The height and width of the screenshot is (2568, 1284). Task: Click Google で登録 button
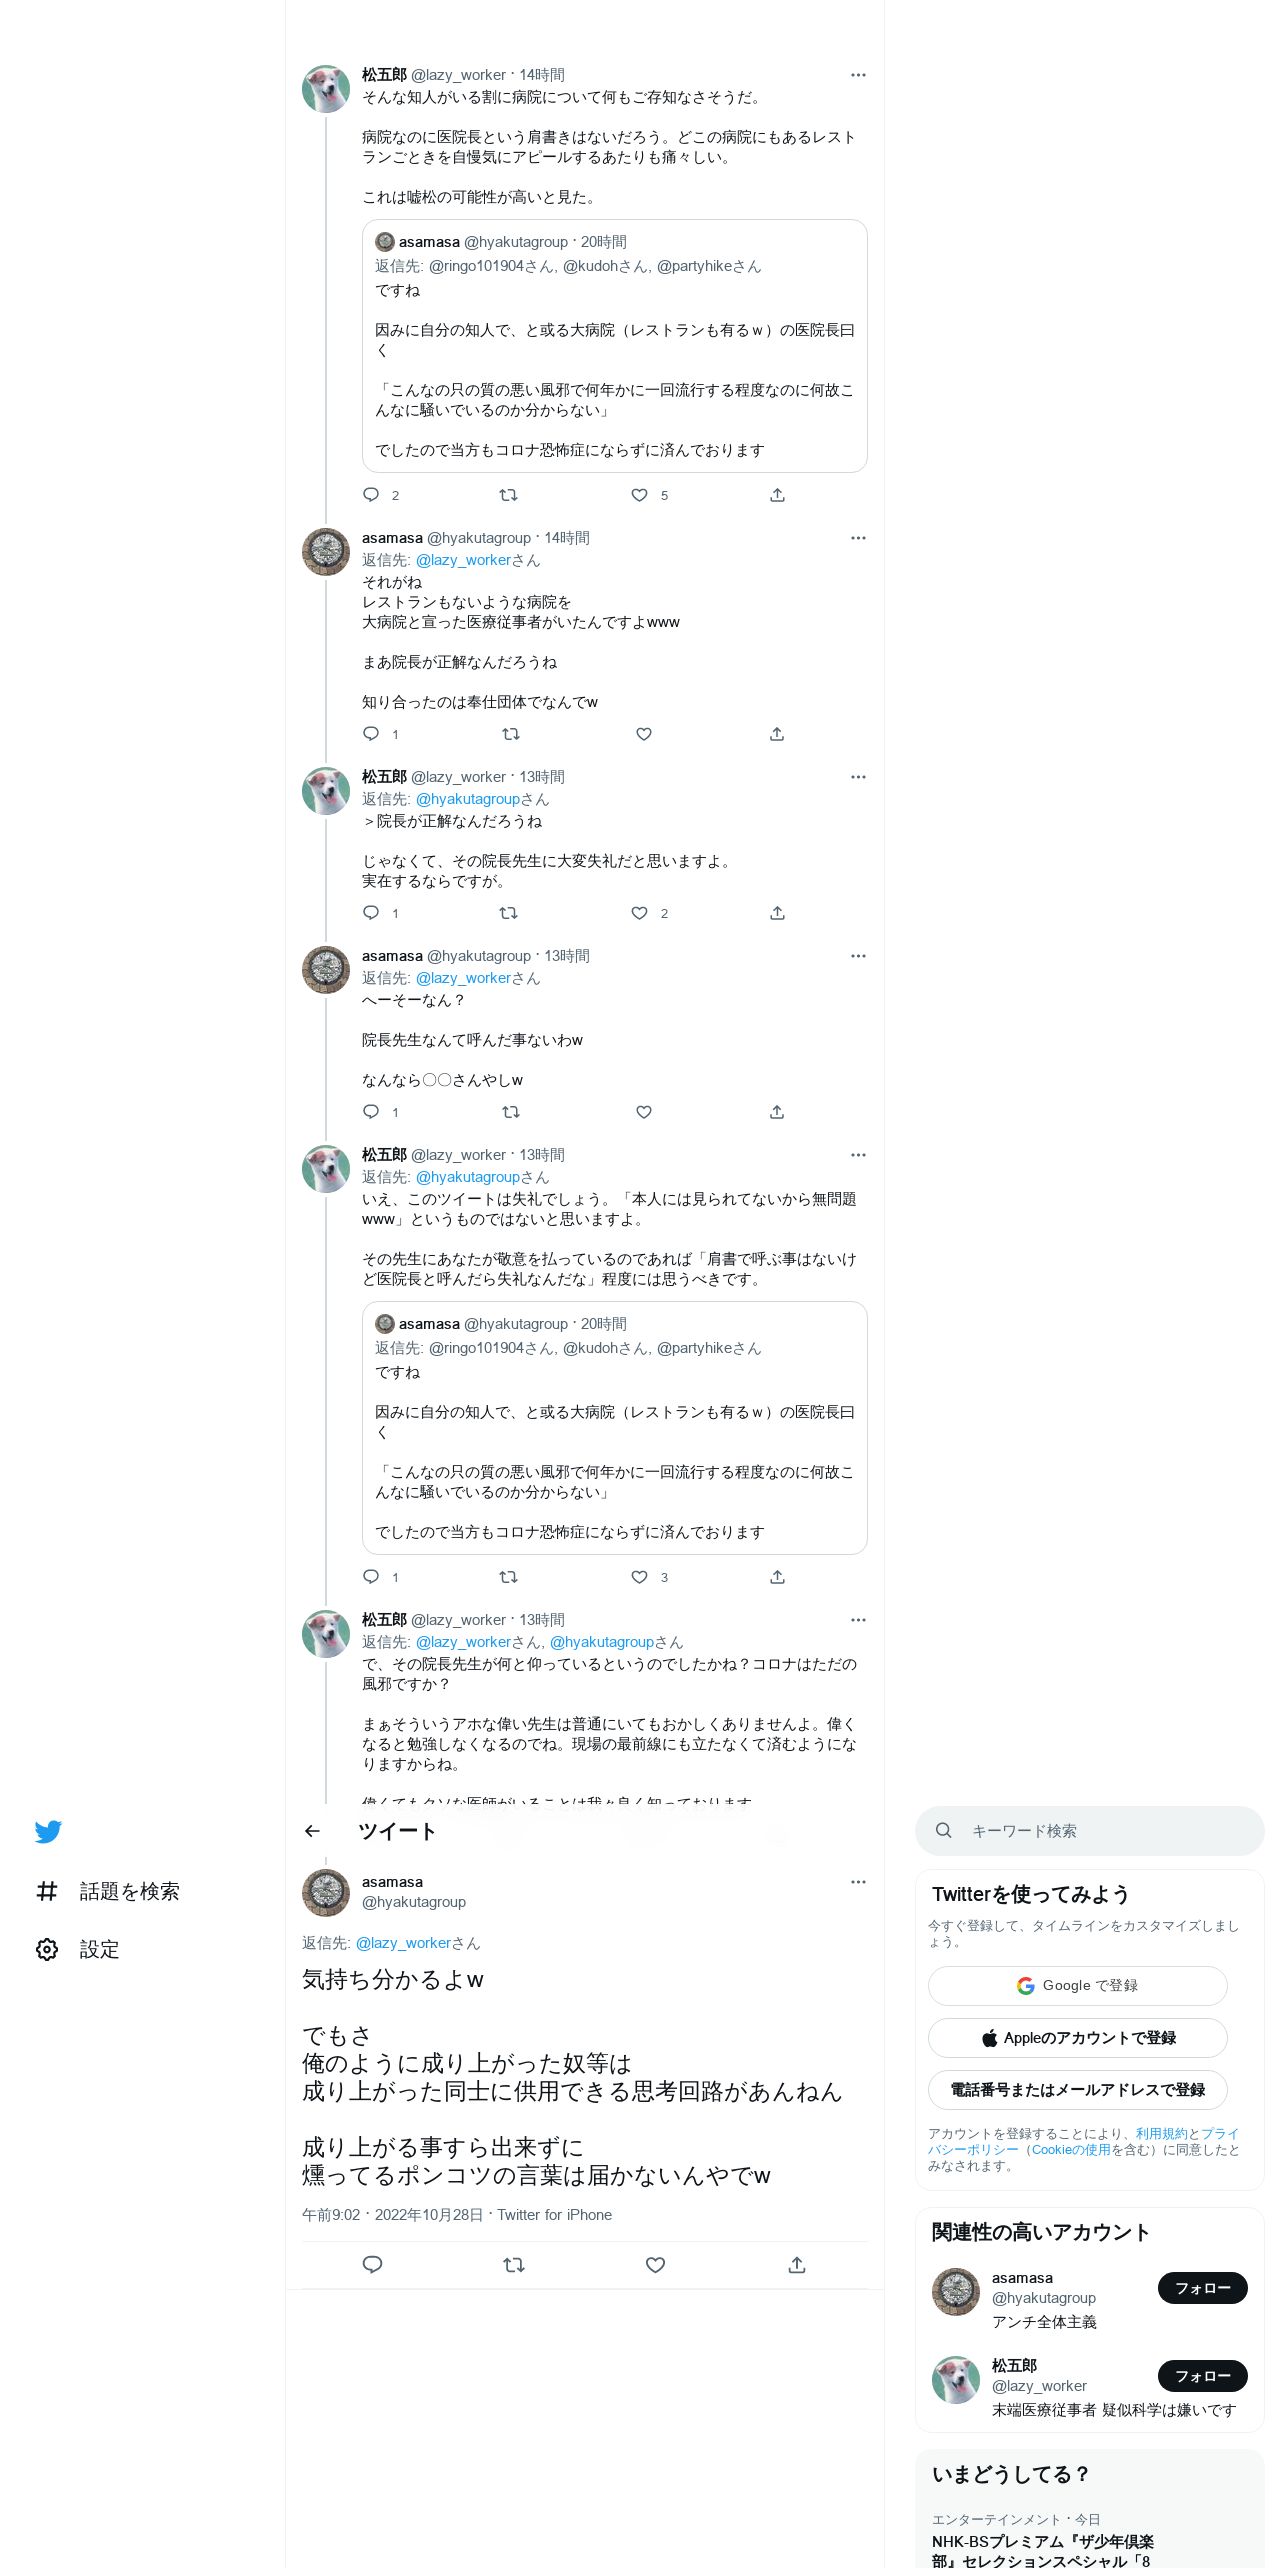coord(1077,1986)
